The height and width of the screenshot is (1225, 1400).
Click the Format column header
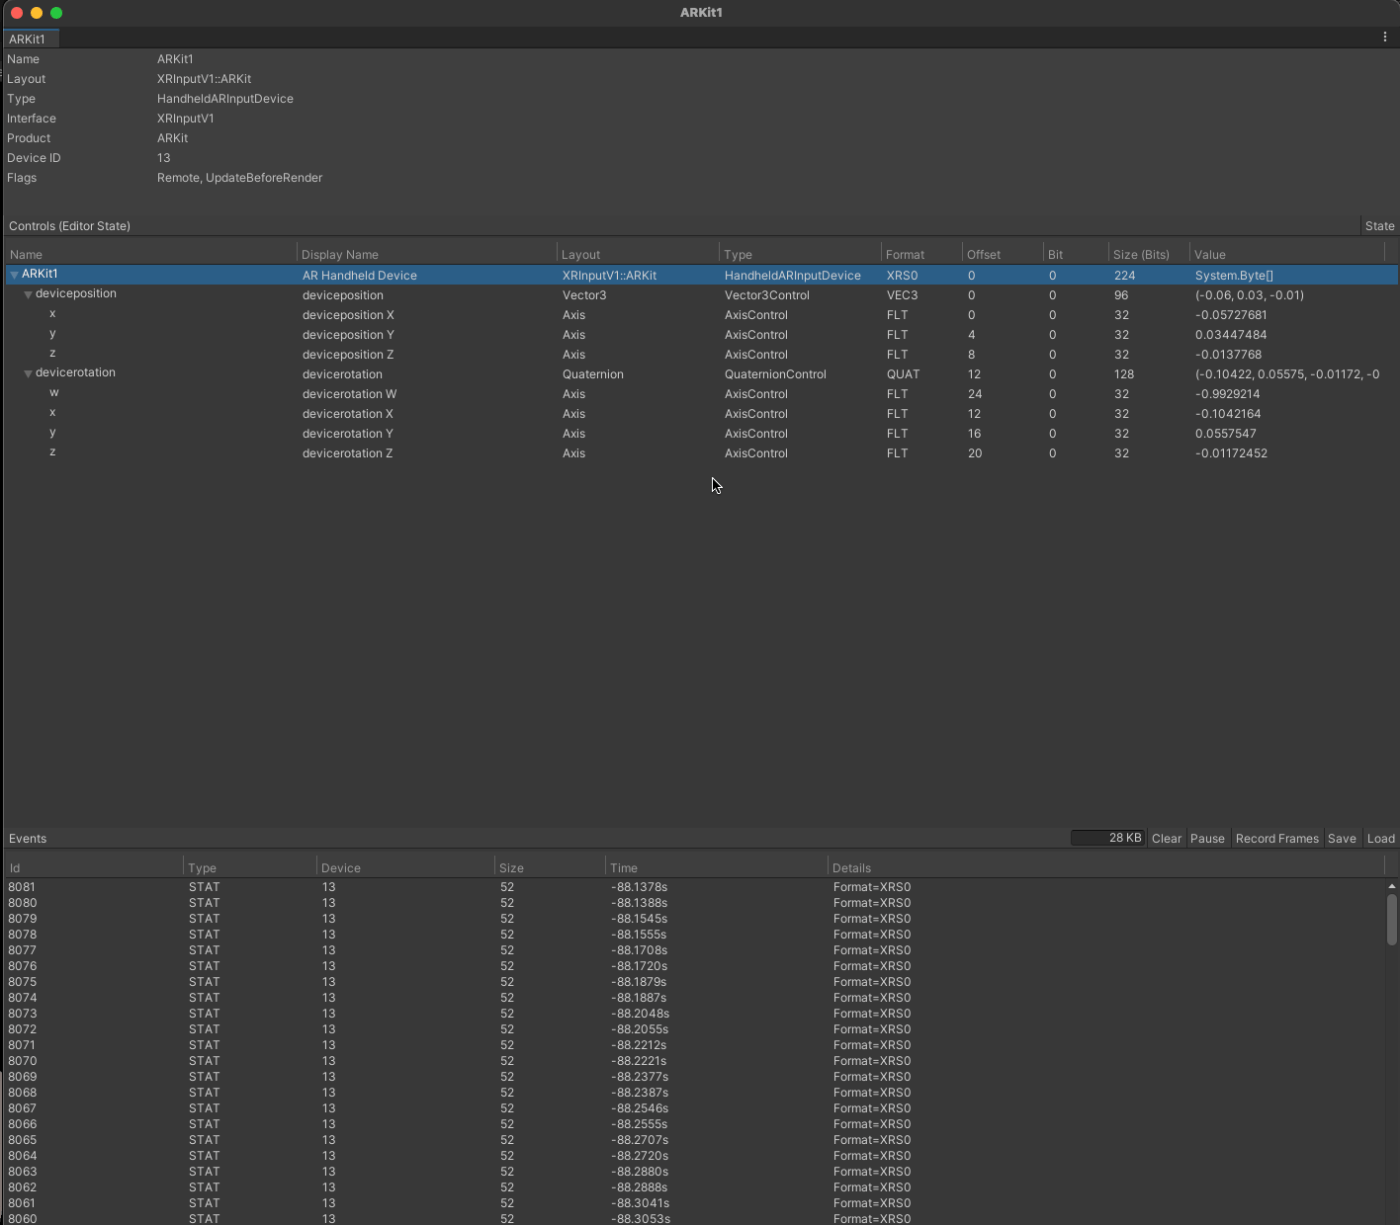coord(921,254)
